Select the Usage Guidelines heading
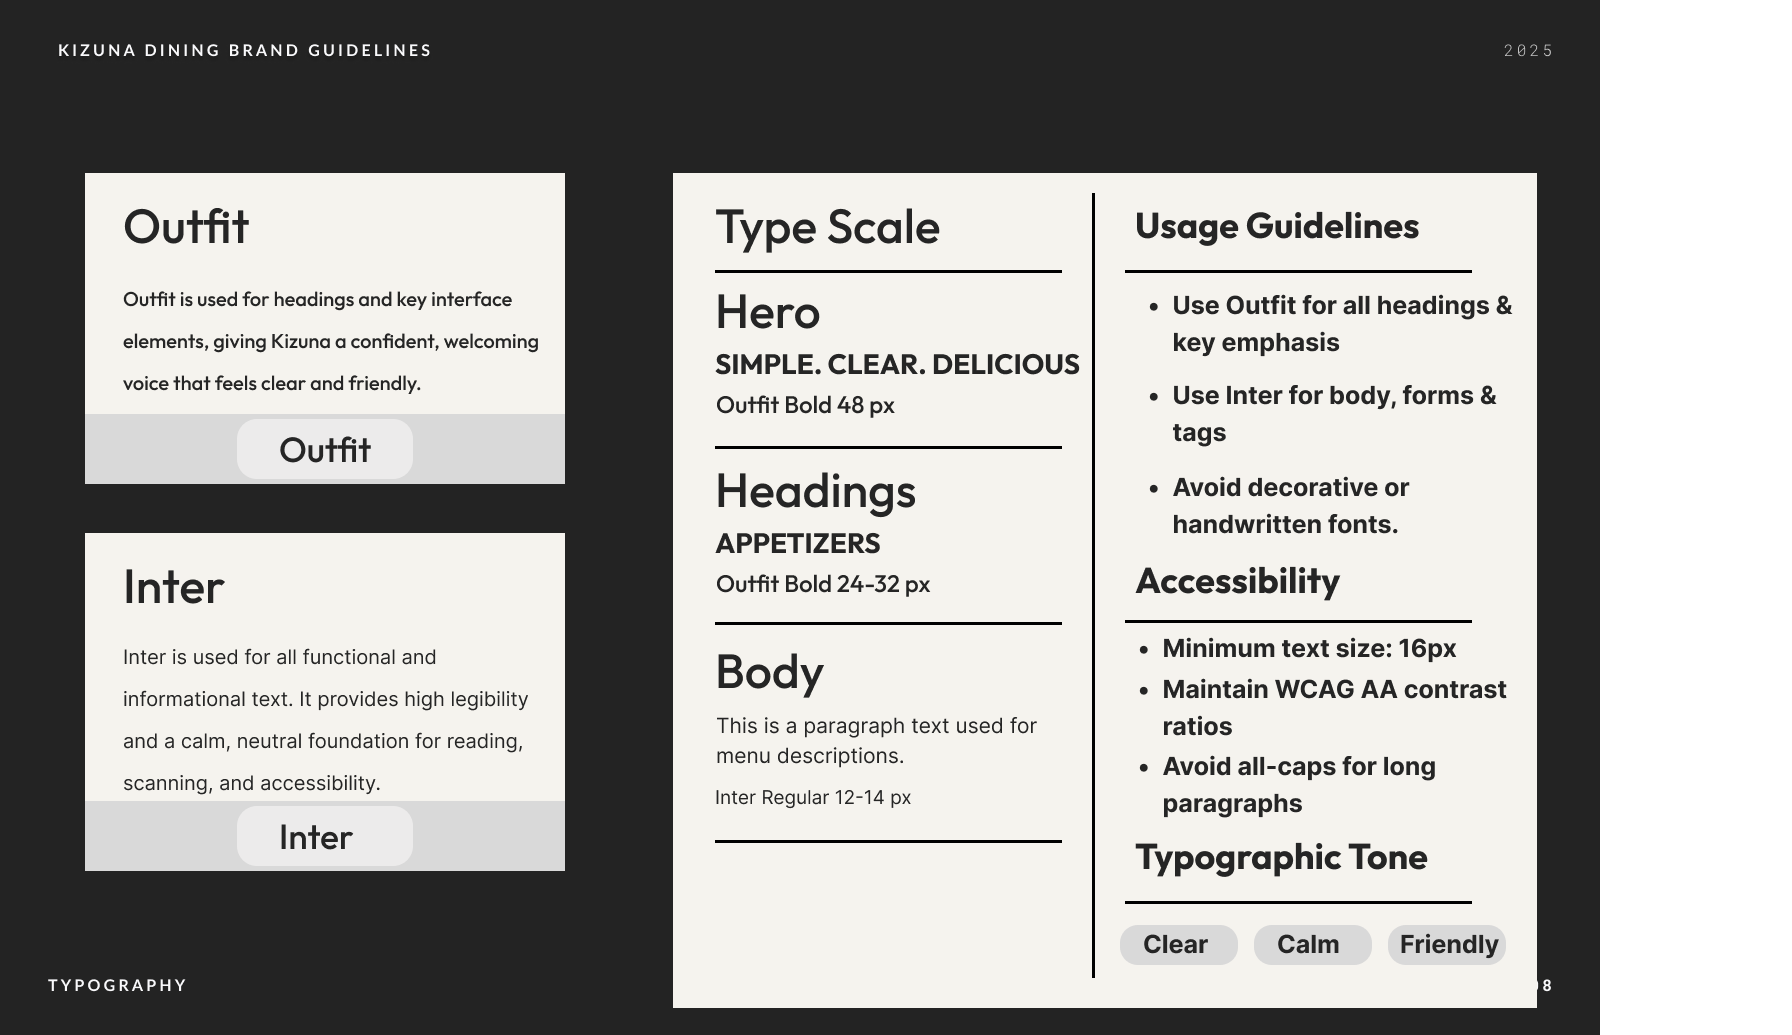1792x1035 pixels. pos(1276,227)
